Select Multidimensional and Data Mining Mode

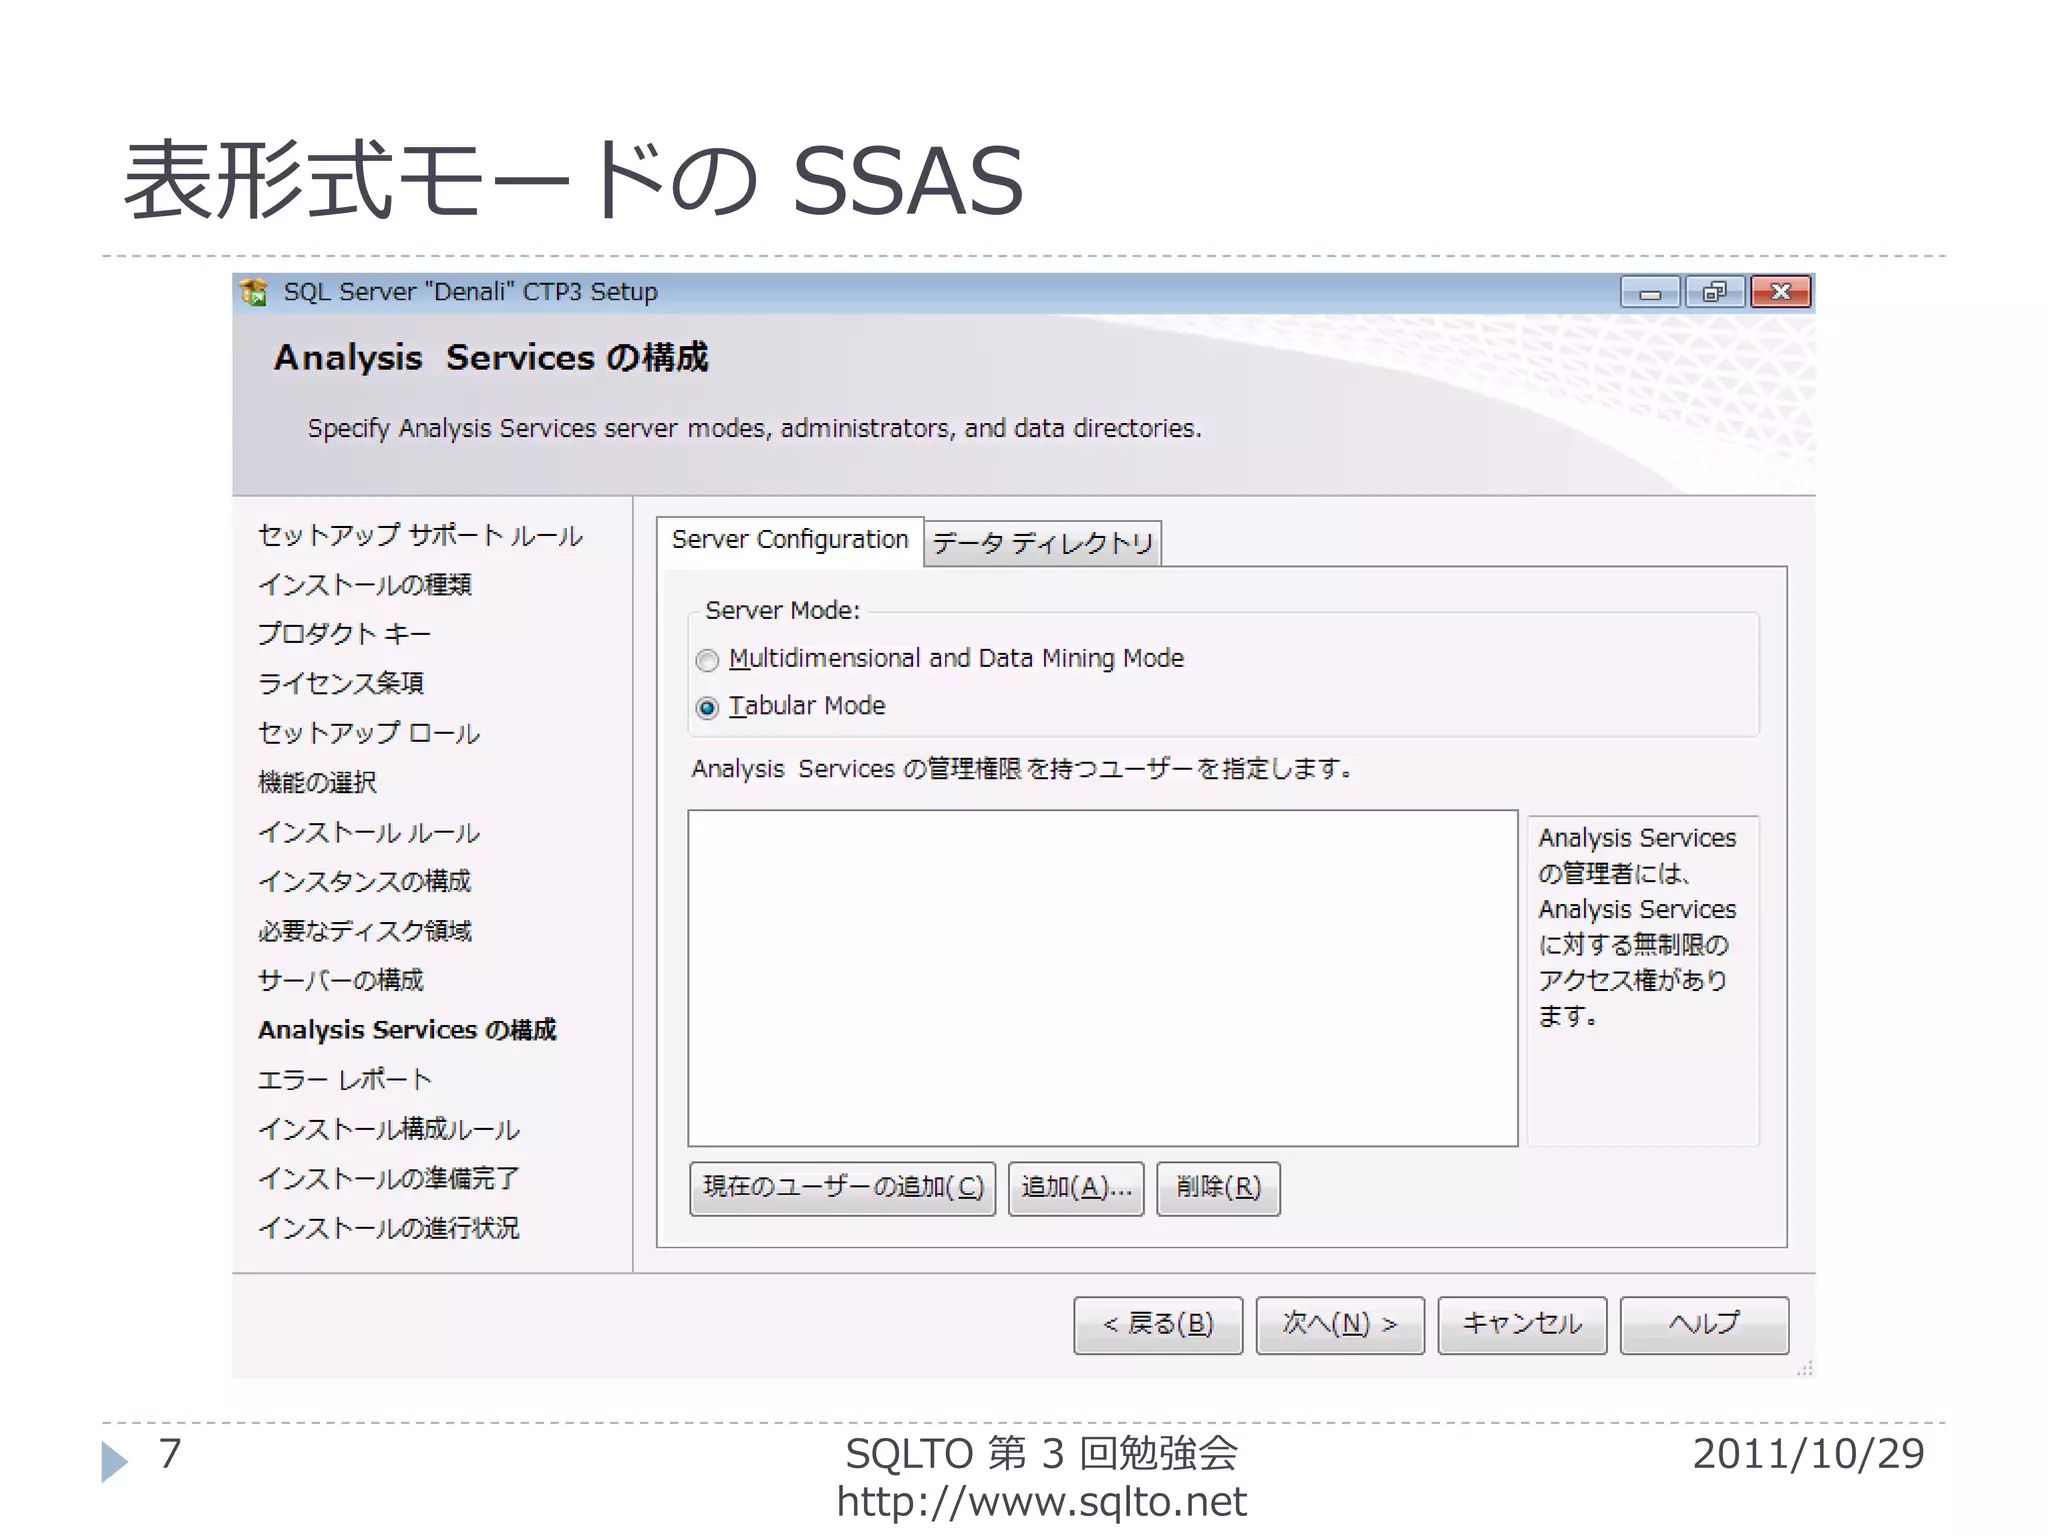(x=707, y=660)
